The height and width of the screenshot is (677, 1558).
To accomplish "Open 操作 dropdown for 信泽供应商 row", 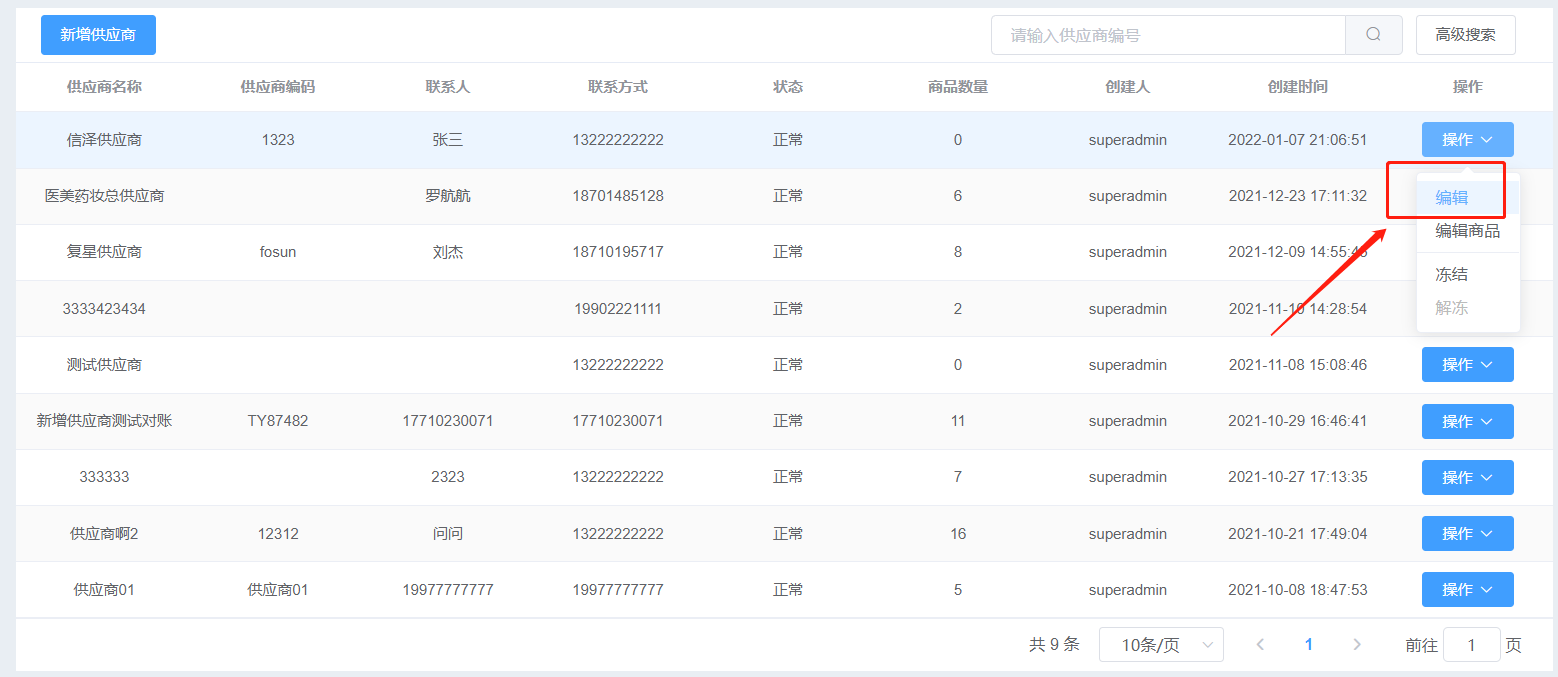I will [1467, 140].
